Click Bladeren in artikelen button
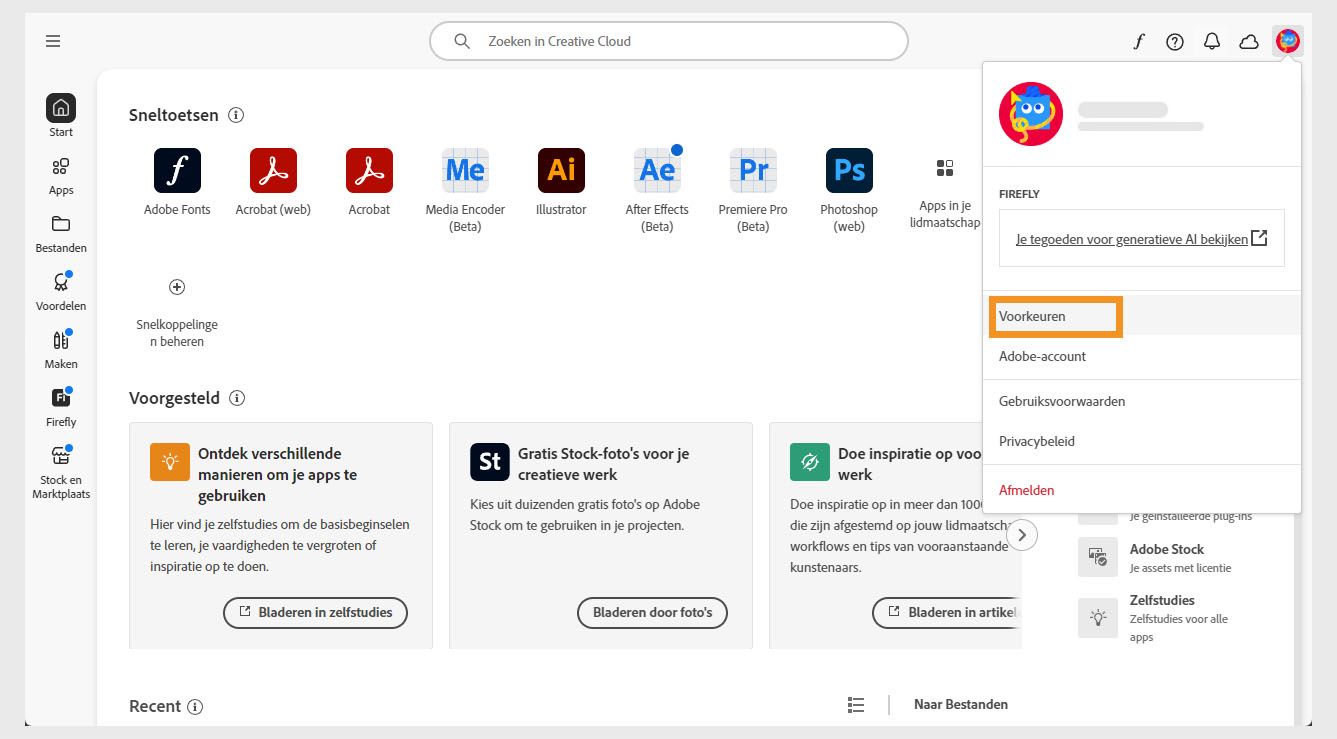Screen dimensions: 1337x739 [x=947, y=613]
